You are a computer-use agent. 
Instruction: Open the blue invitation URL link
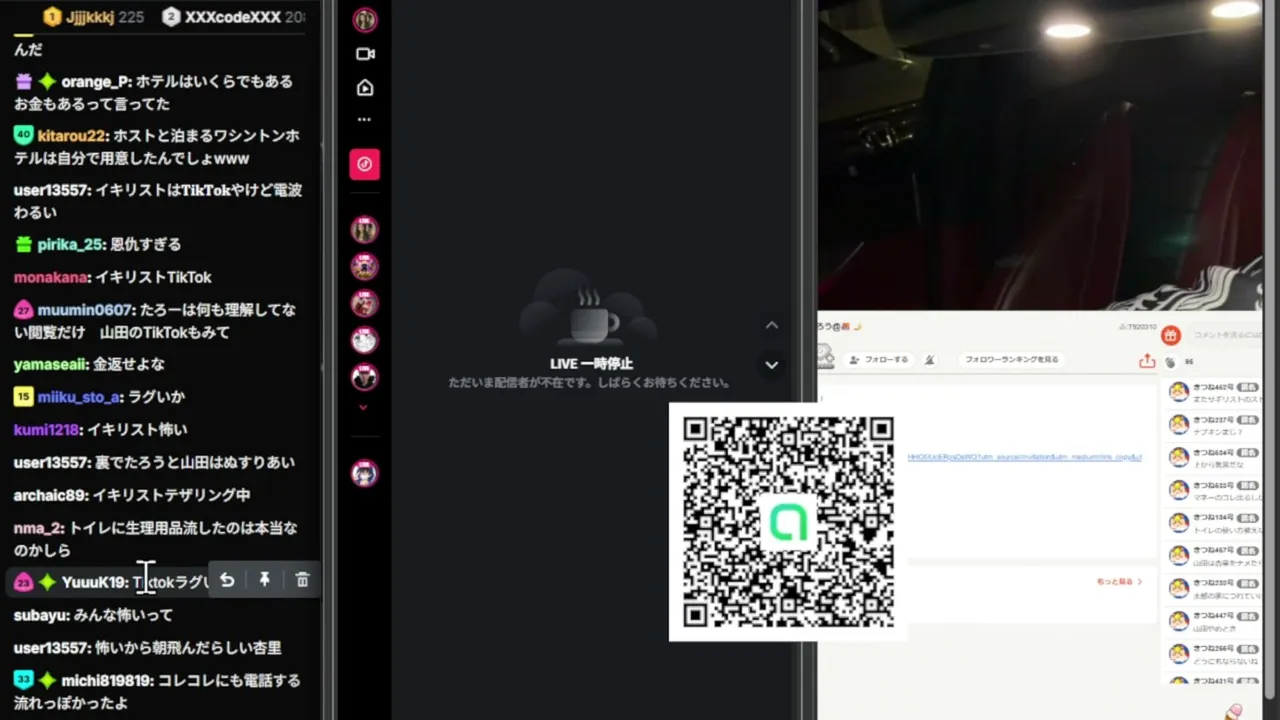coord(1024,457)
